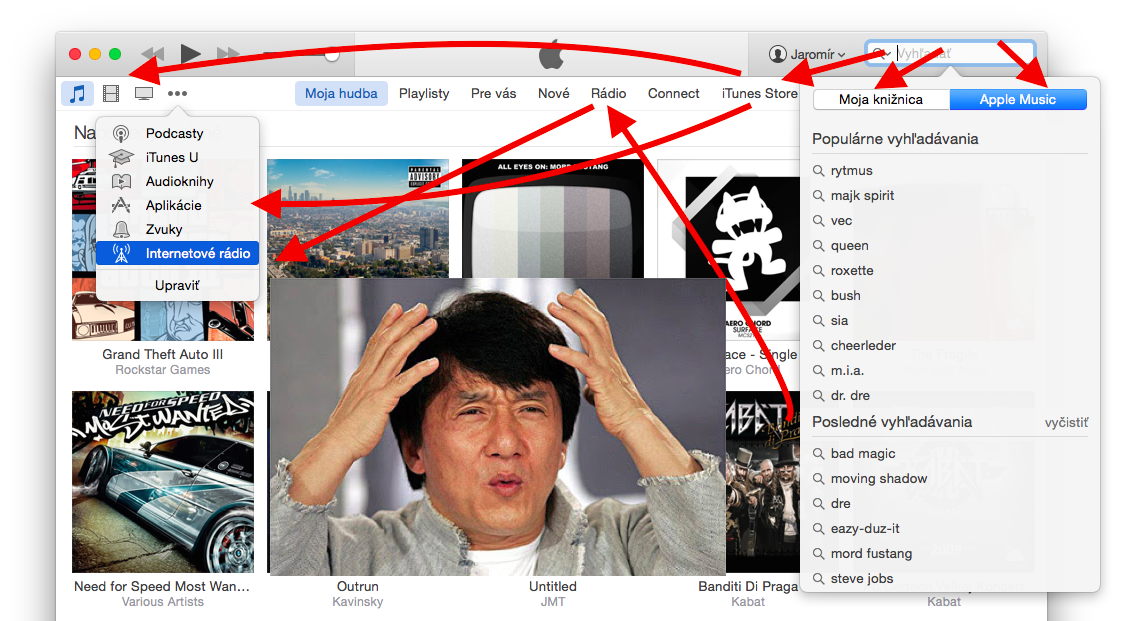Click the Outrun album title
This screenshot has height=621, width=1133.
358,586
